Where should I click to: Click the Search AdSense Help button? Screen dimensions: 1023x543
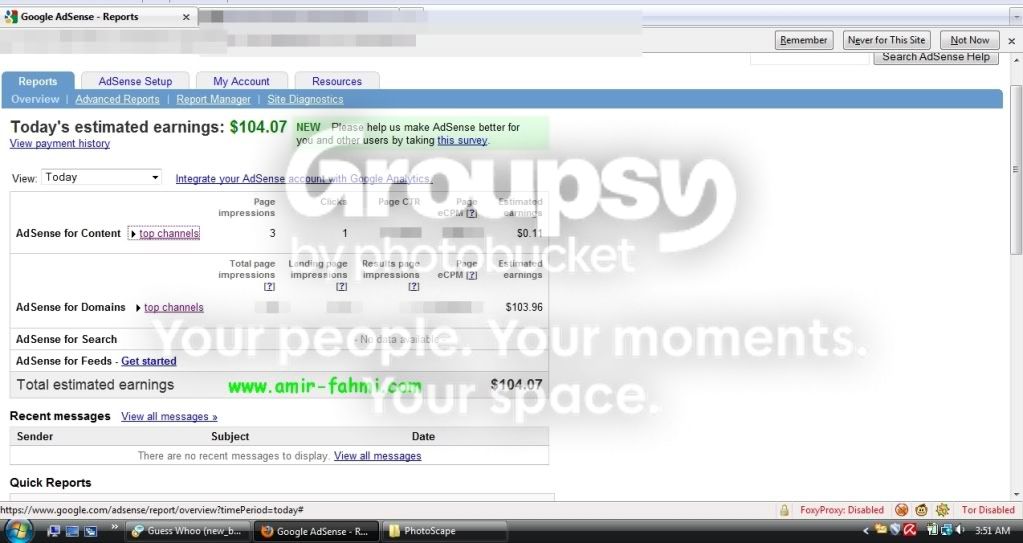click(936, 57)
